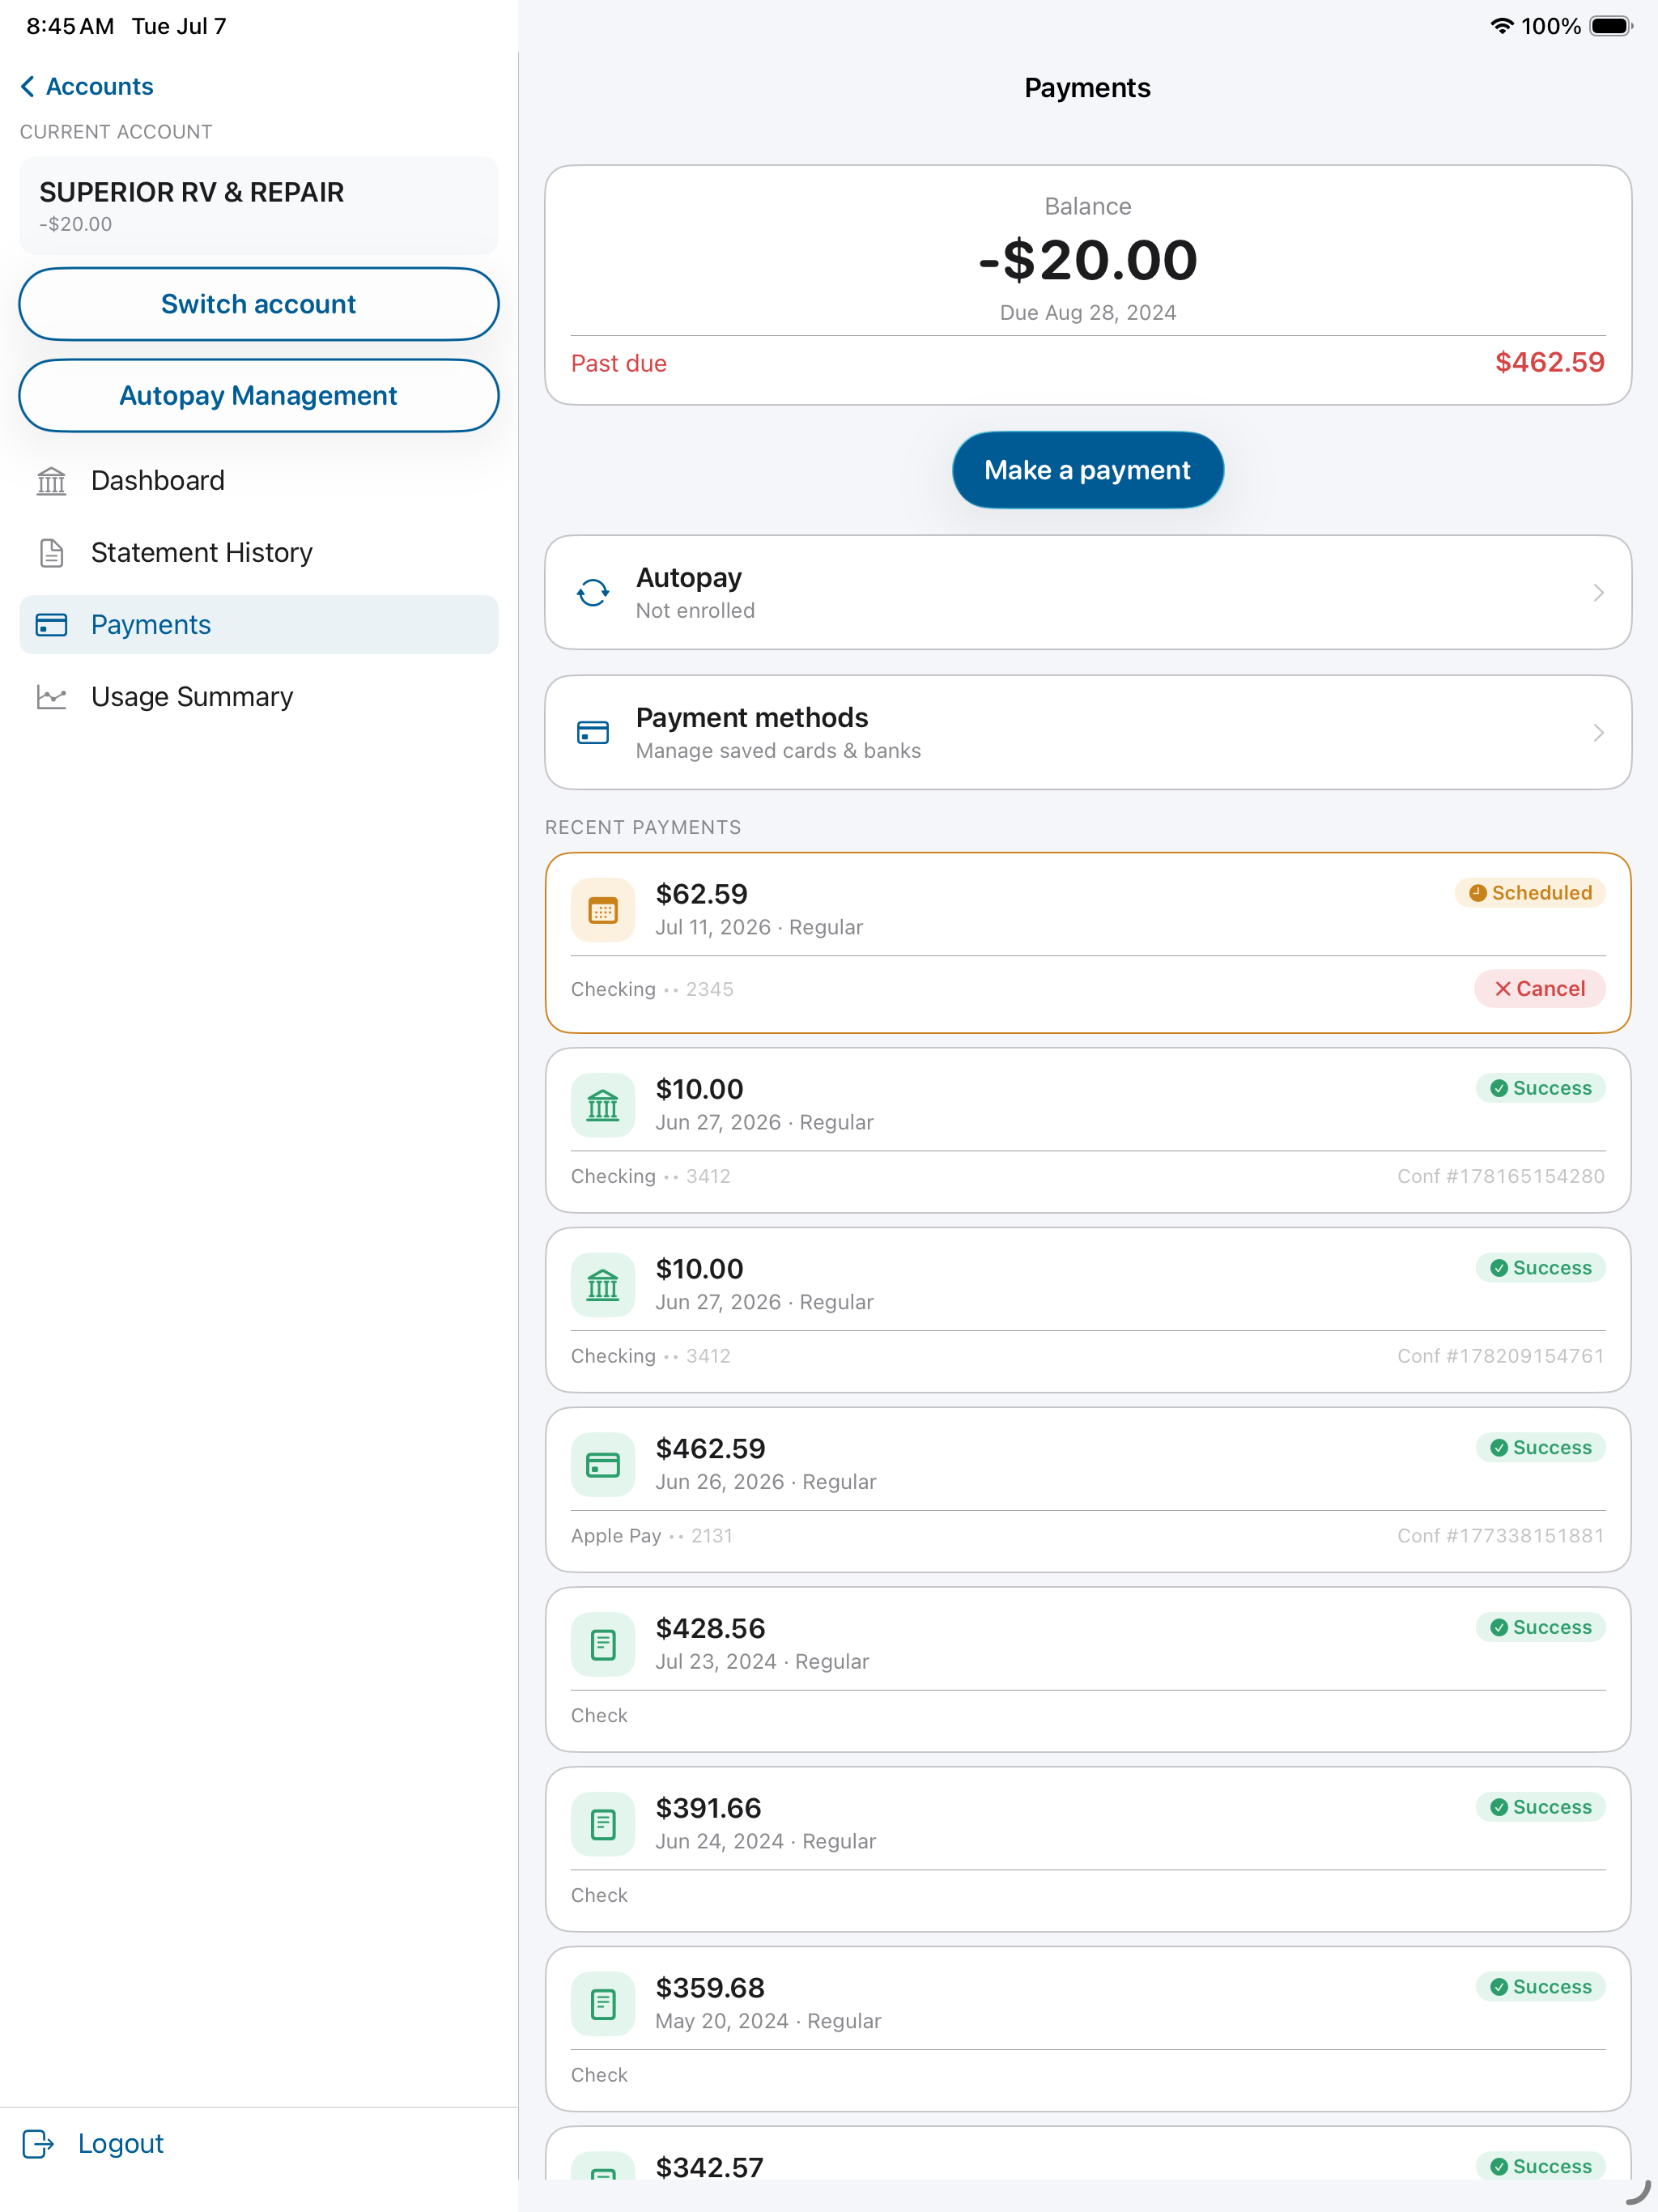Click the Logout link
Viewport: 1658px width, 2212px height.
(x=93, y=2143)
